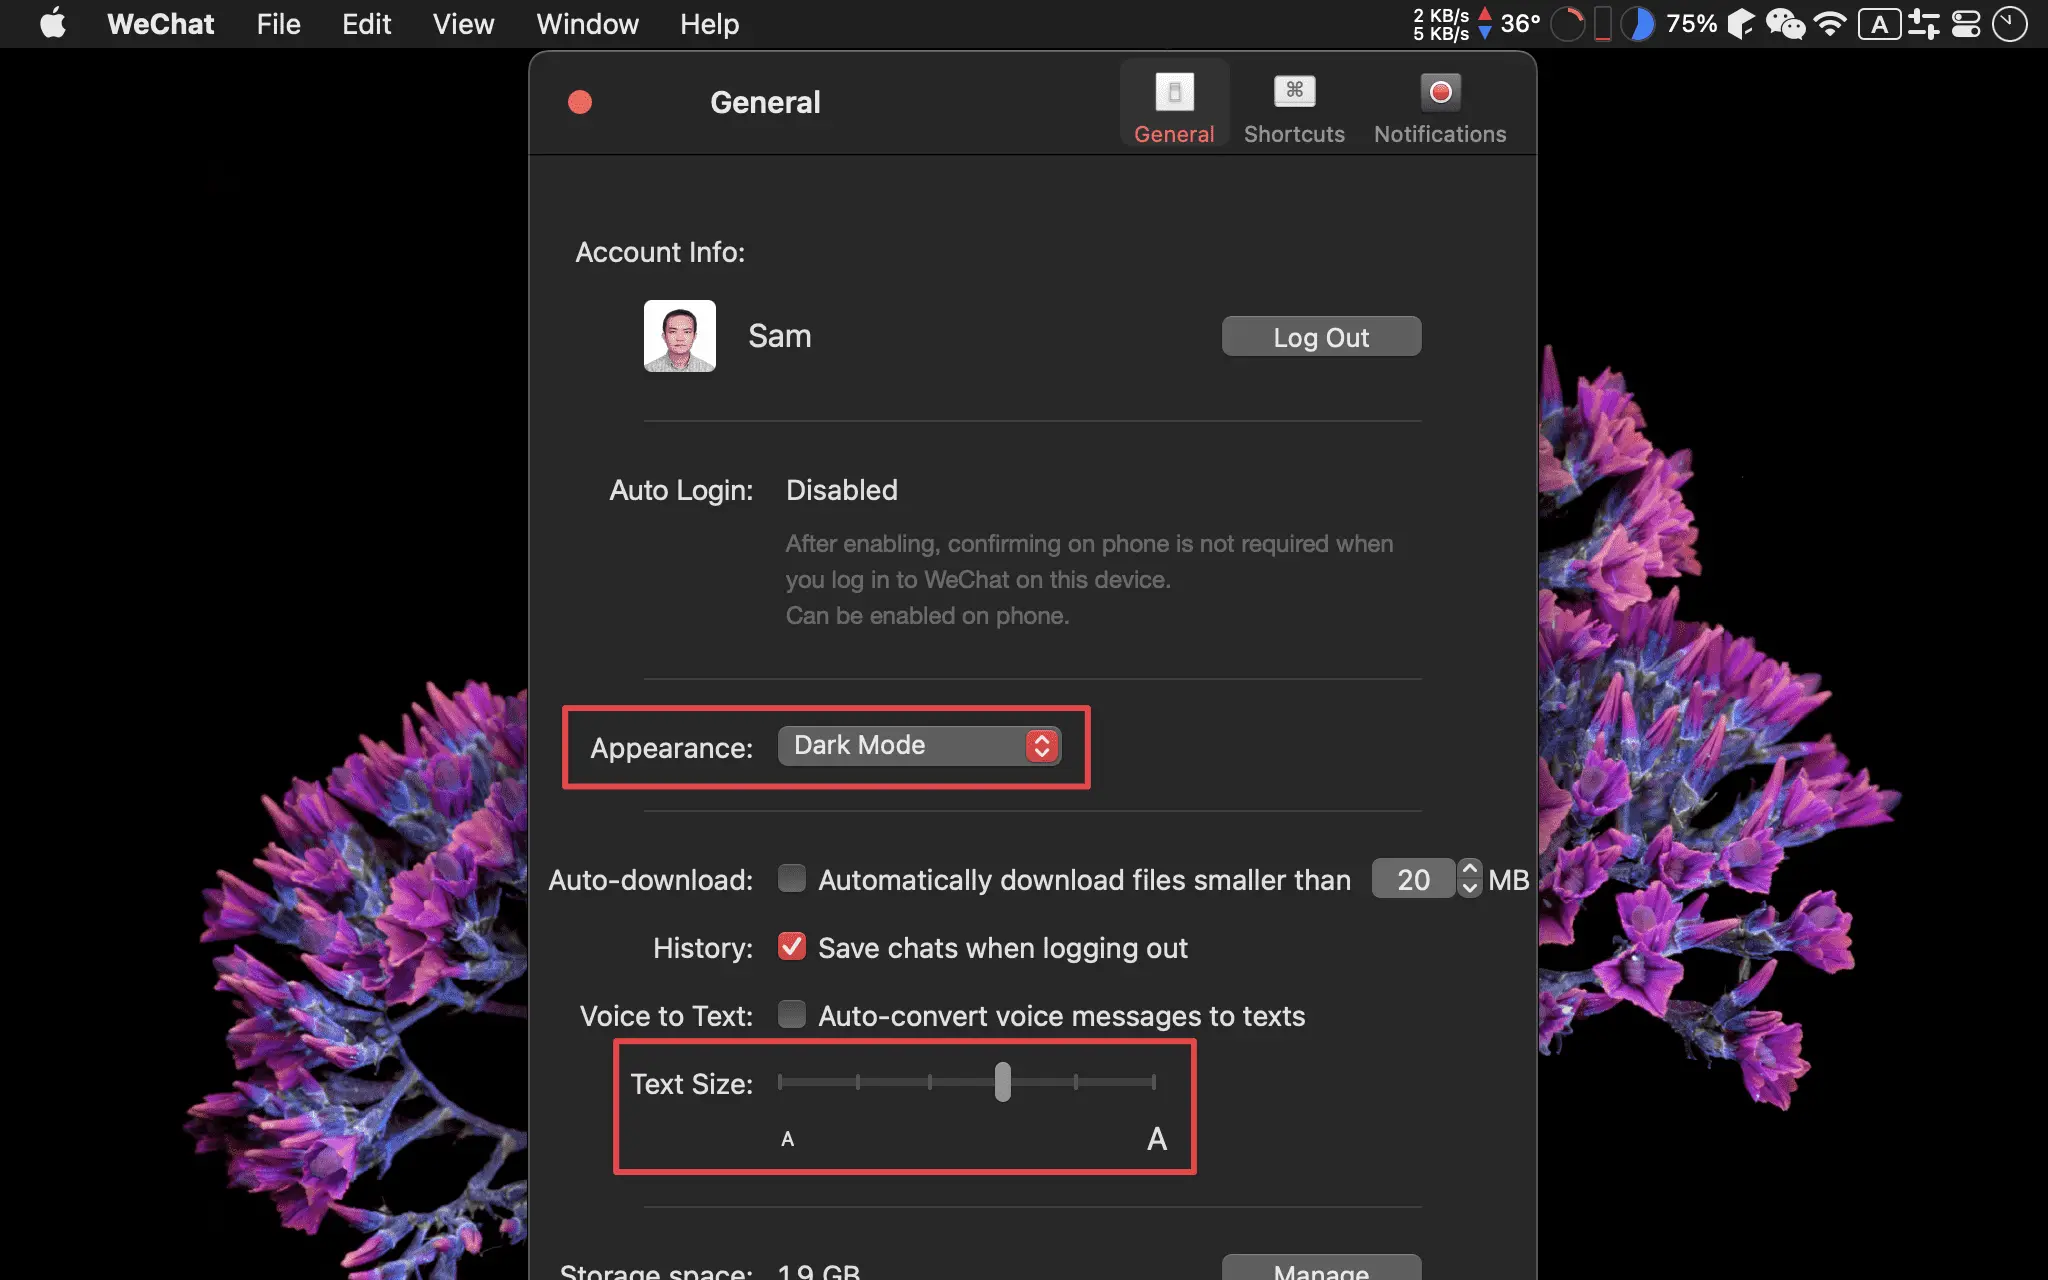The height and width of the screenshot is (1280, 2048).
Task: Click Sam's profile avatar thumbnail
Action: click(x=679, y=336)
